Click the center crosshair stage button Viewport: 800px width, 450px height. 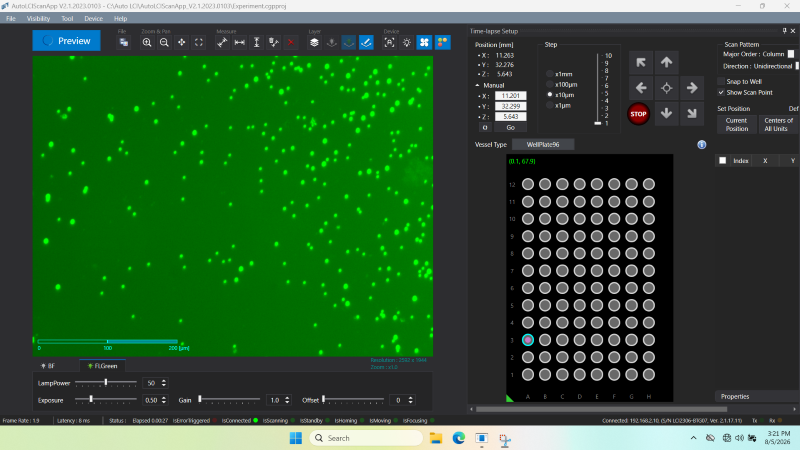pos(666,88)
